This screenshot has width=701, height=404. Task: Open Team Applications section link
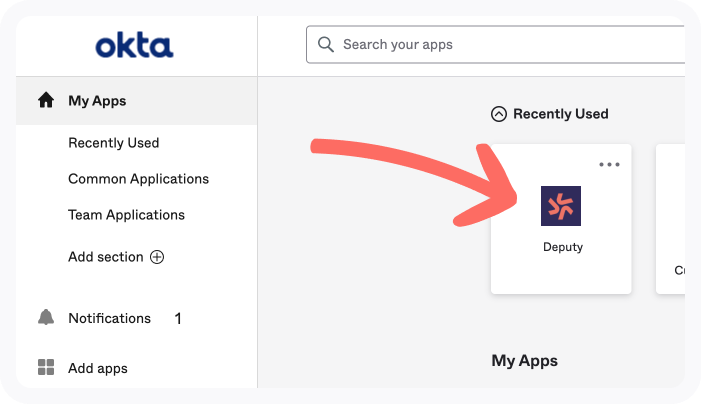point(126,215)
